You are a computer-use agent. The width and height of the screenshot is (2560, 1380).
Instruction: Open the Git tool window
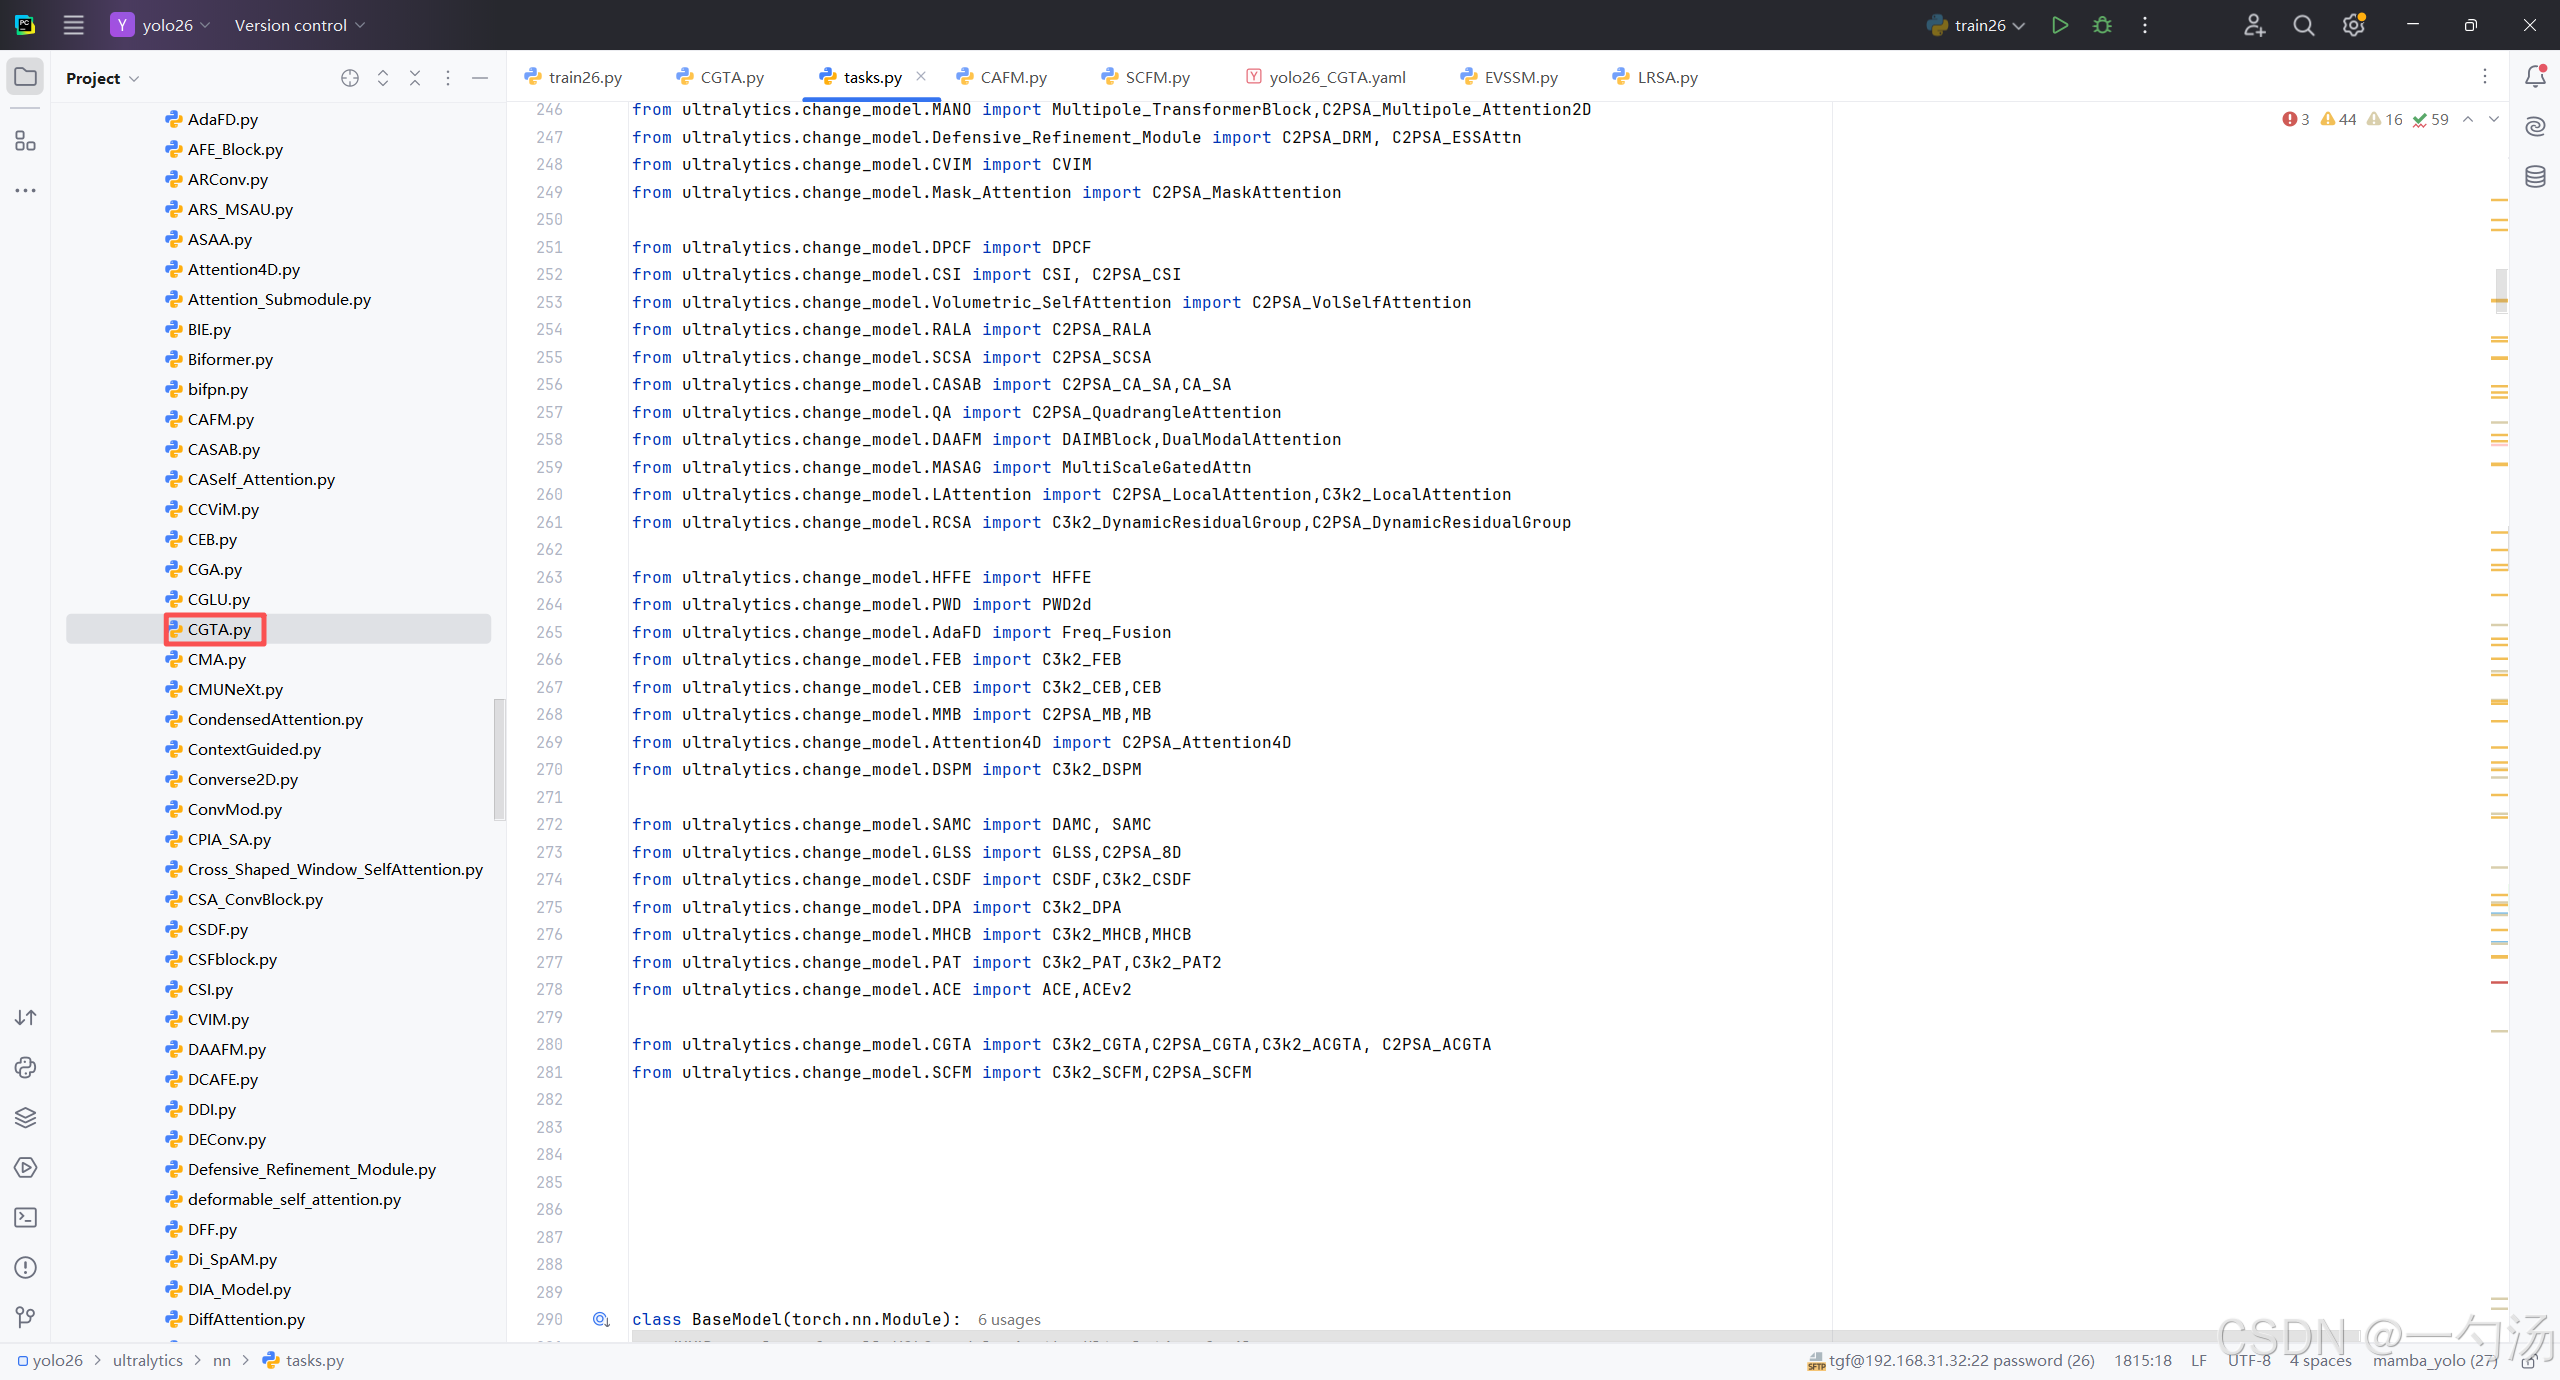(26, 1317)
